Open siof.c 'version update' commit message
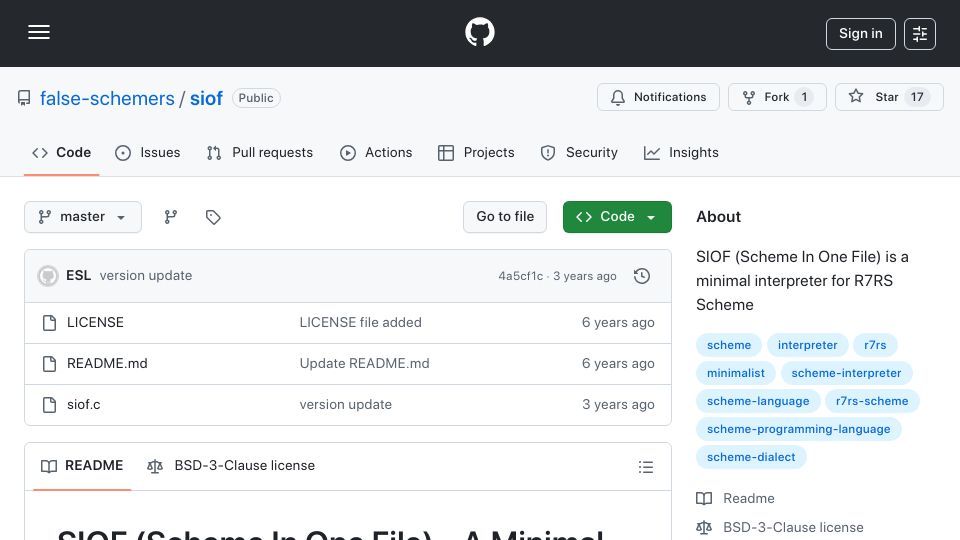This screenshot has width=960, height=540. pyautogui.click(x=345, y=405)
